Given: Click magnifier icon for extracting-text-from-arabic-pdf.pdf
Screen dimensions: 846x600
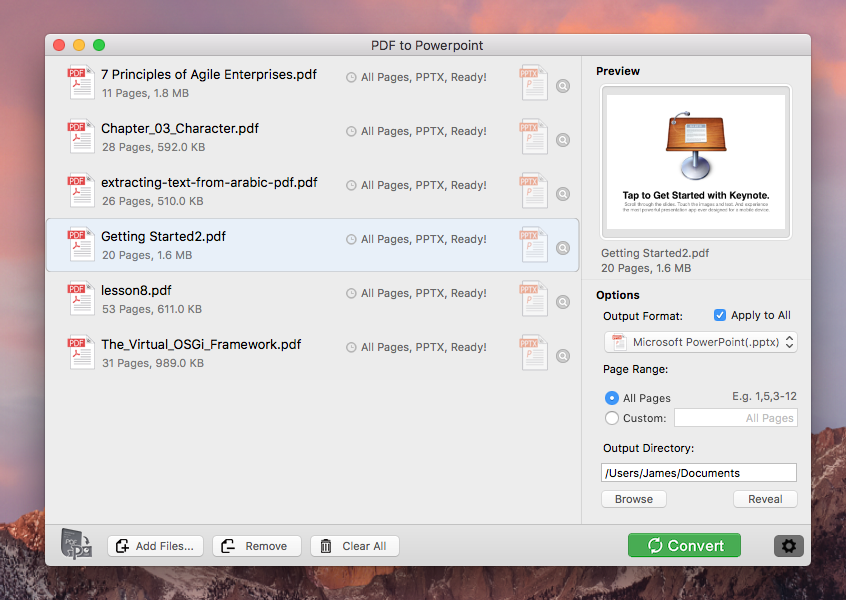Looking at the screenshot, I should (563, 194).
